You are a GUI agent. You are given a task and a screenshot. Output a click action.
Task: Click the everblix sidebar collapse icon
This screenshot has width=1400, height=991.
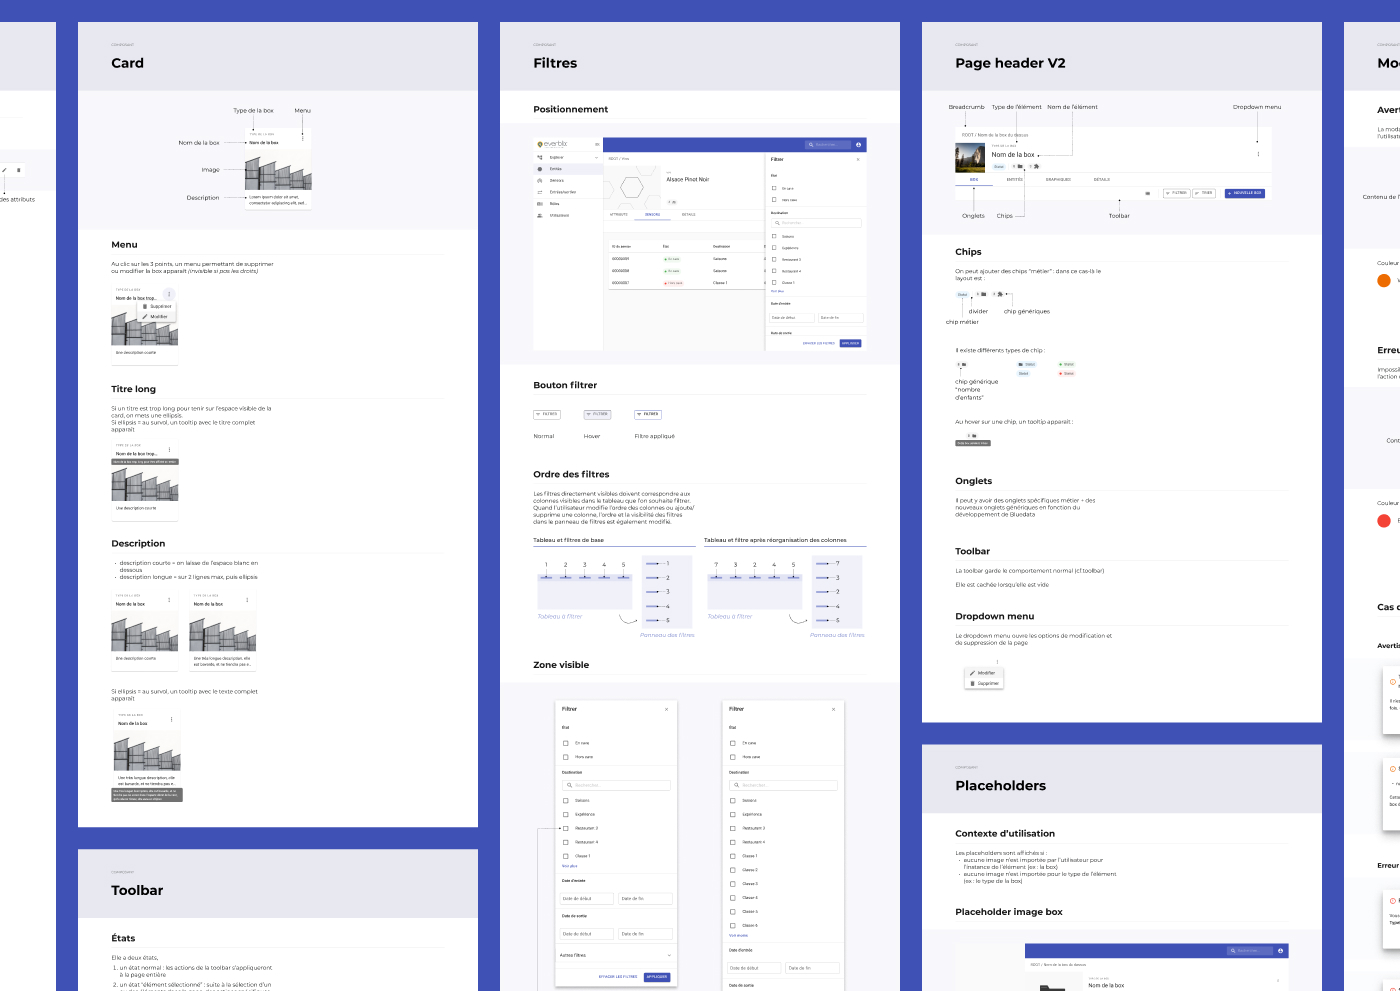coord(597,145)
